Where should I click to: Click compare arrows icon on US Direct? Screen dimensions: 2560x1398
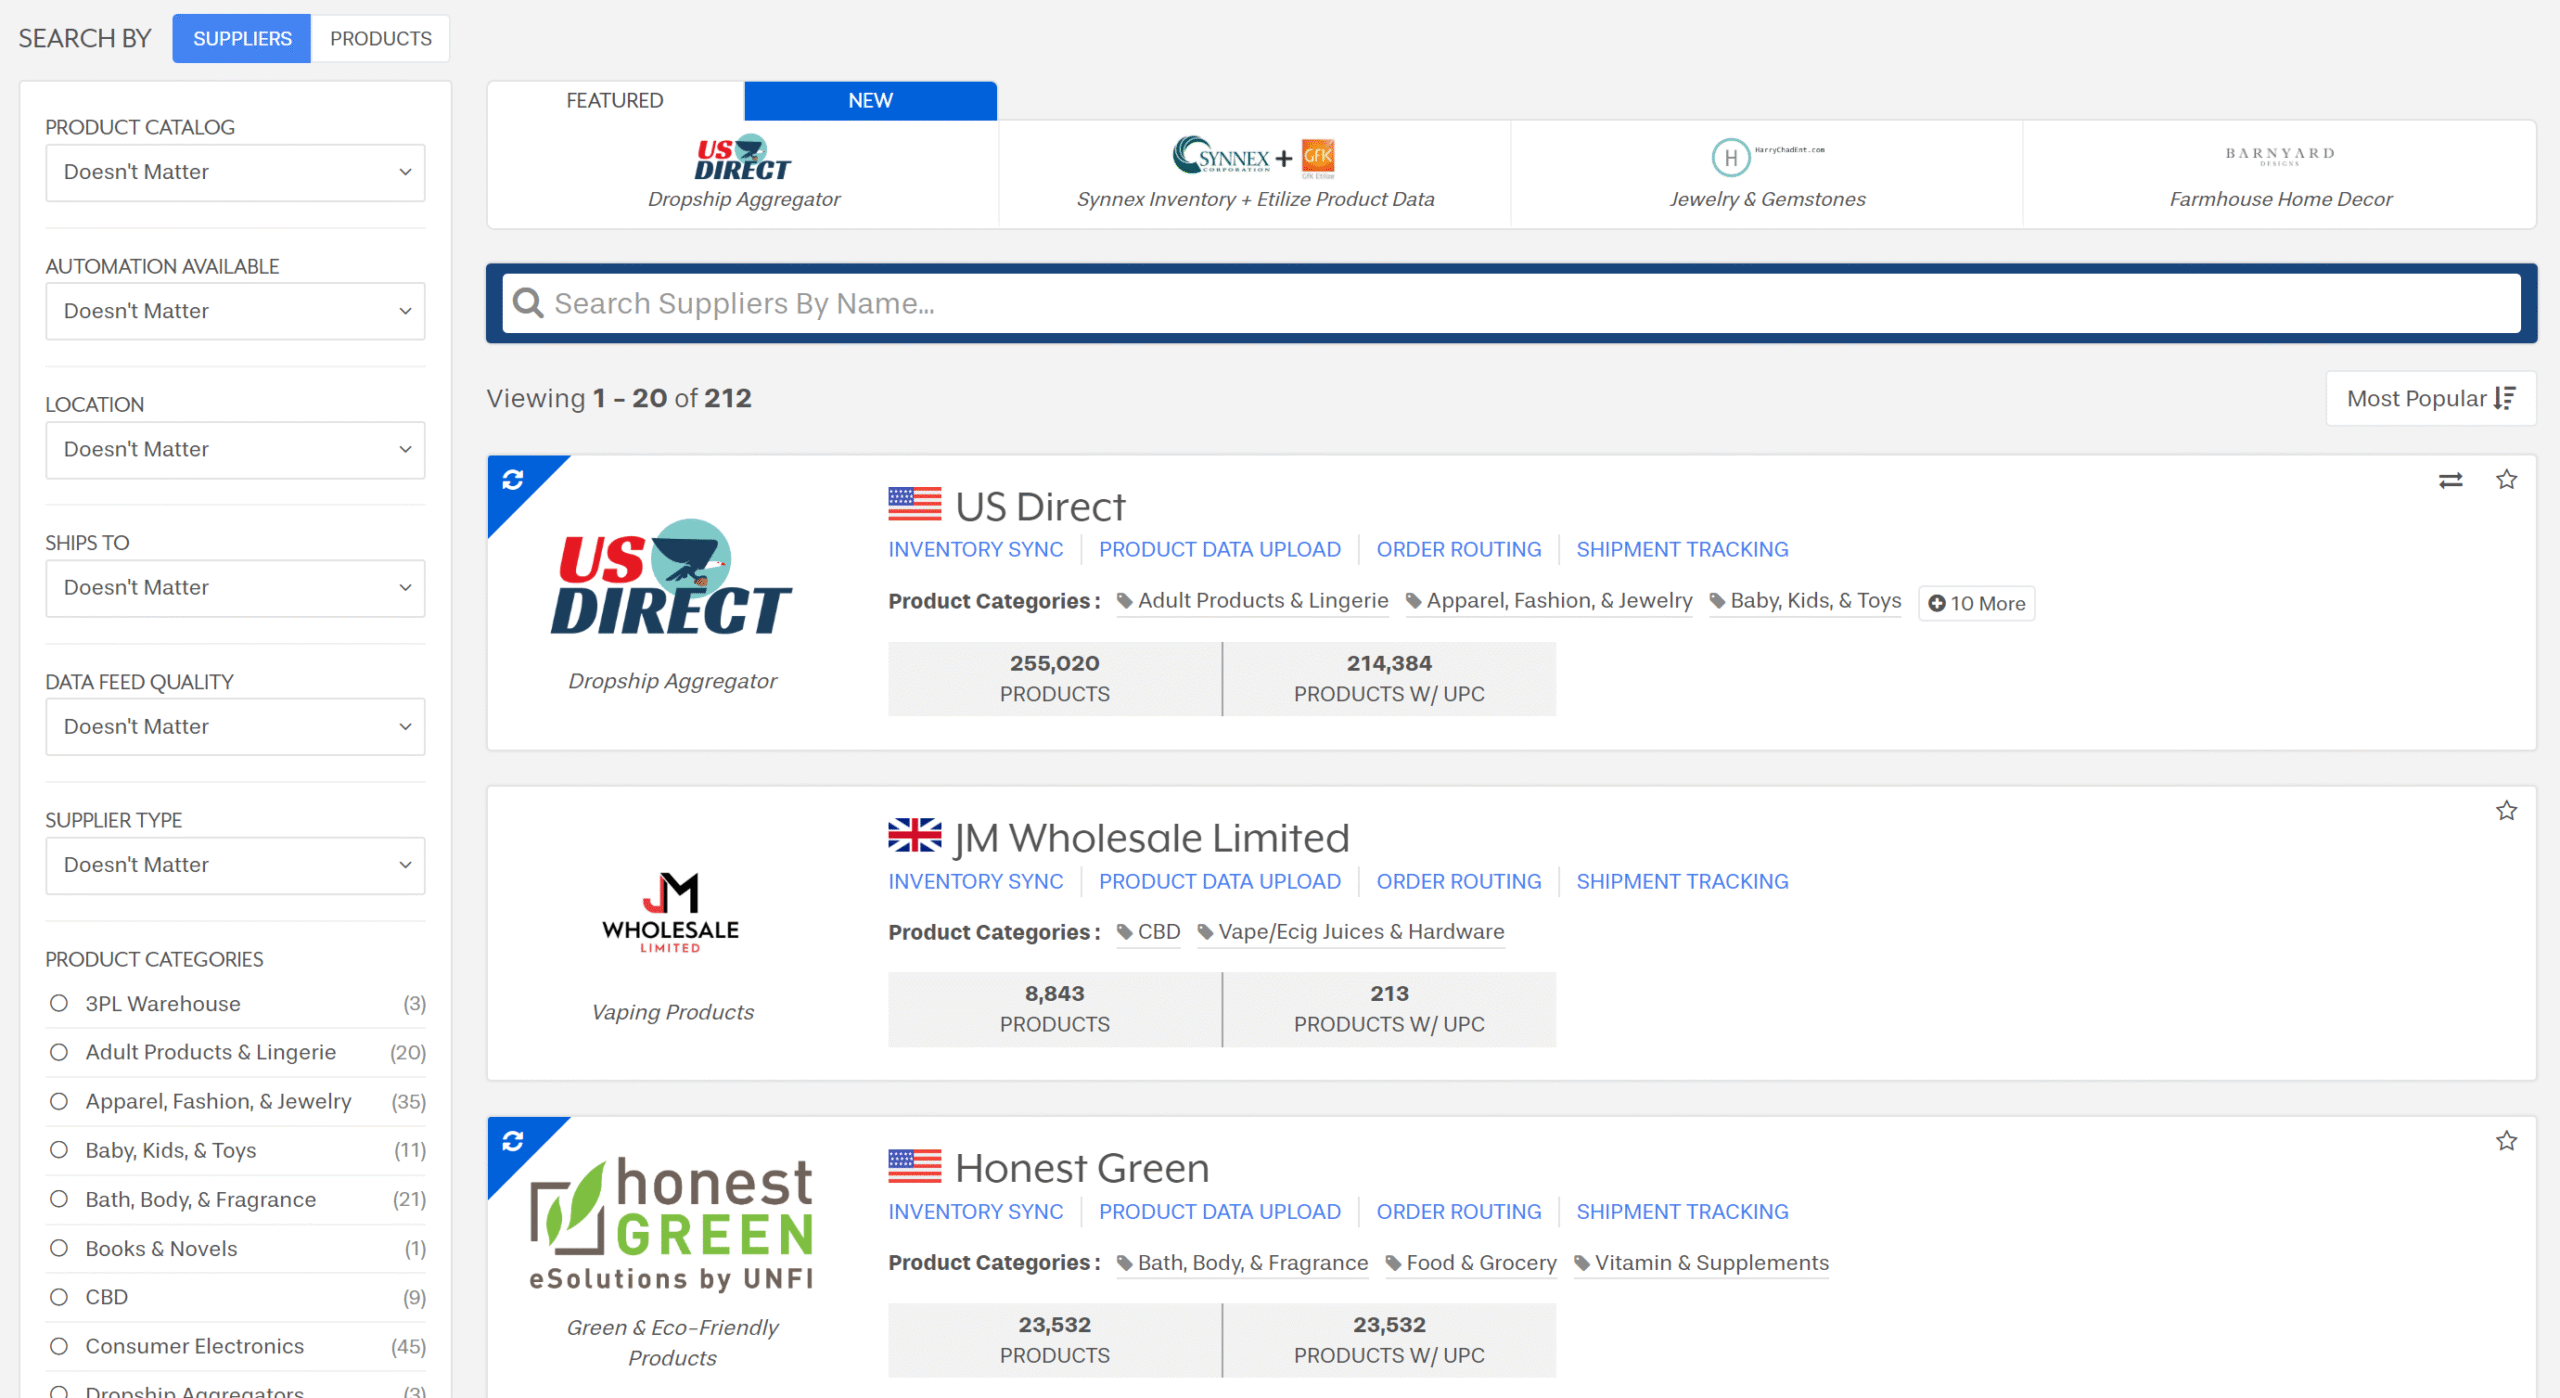click(x=2450, y=481)
